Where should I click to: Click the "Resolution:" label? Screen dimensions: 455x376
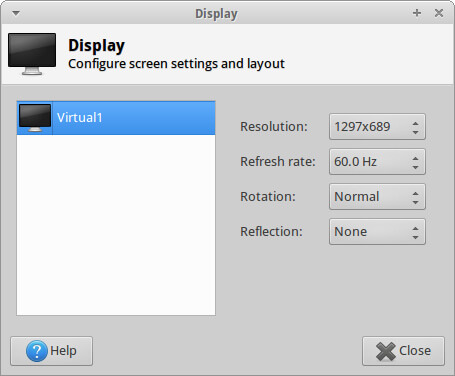[x=274, y=127]
